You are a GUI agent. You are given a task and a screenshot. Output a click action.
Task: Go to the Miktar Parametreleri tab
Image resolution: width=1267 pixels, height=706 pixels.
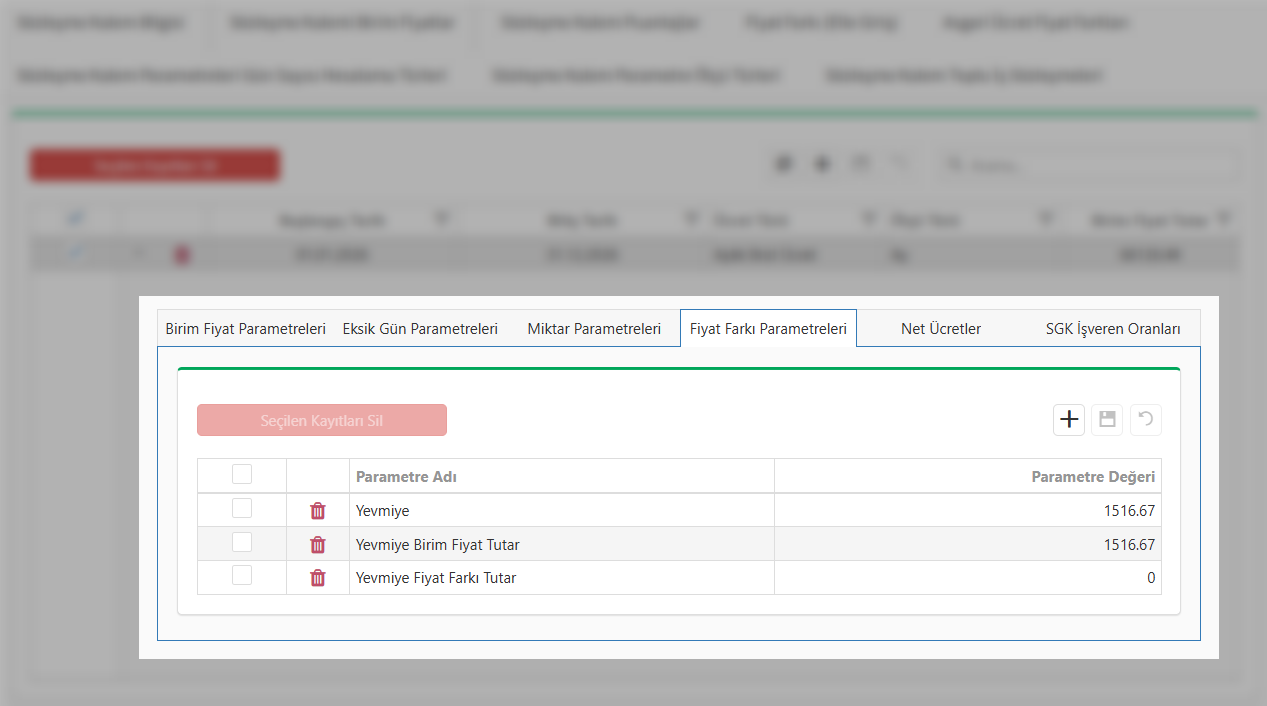coord(594,329)
